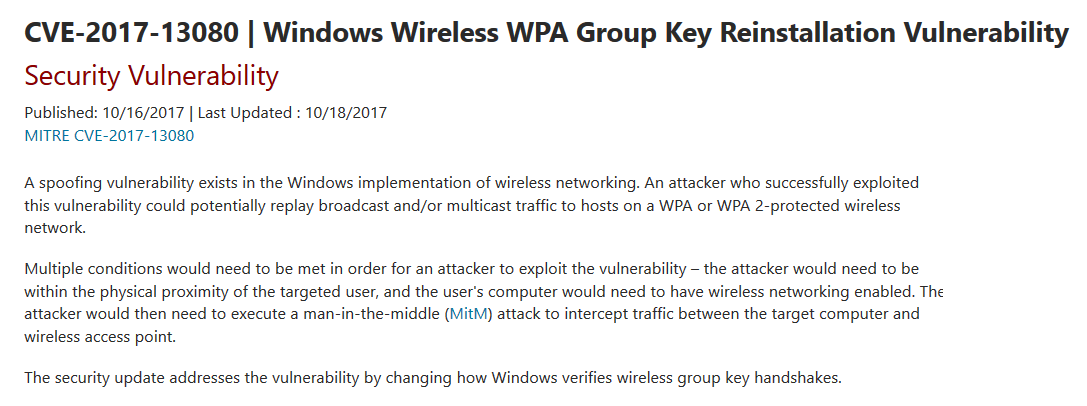Image resolution: width=1087 pixels, height=406 pixels.
Task: Click the word "network." ending first paragraph
Action: point(55,229)
